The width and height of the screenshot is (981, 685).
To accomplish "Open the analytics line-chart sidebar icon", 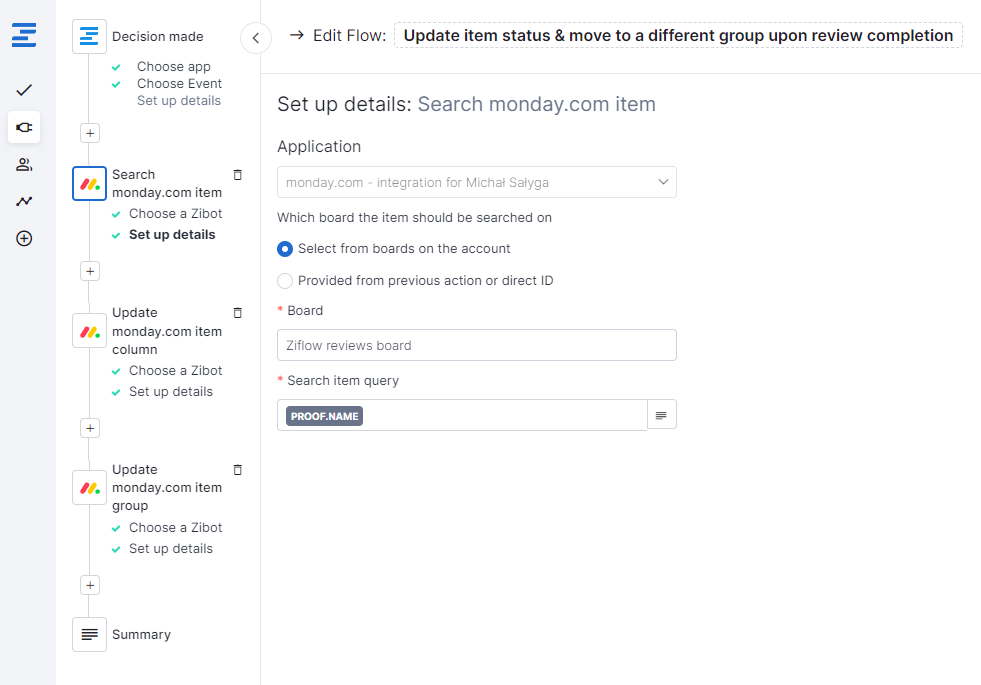I will coord(24,201).
